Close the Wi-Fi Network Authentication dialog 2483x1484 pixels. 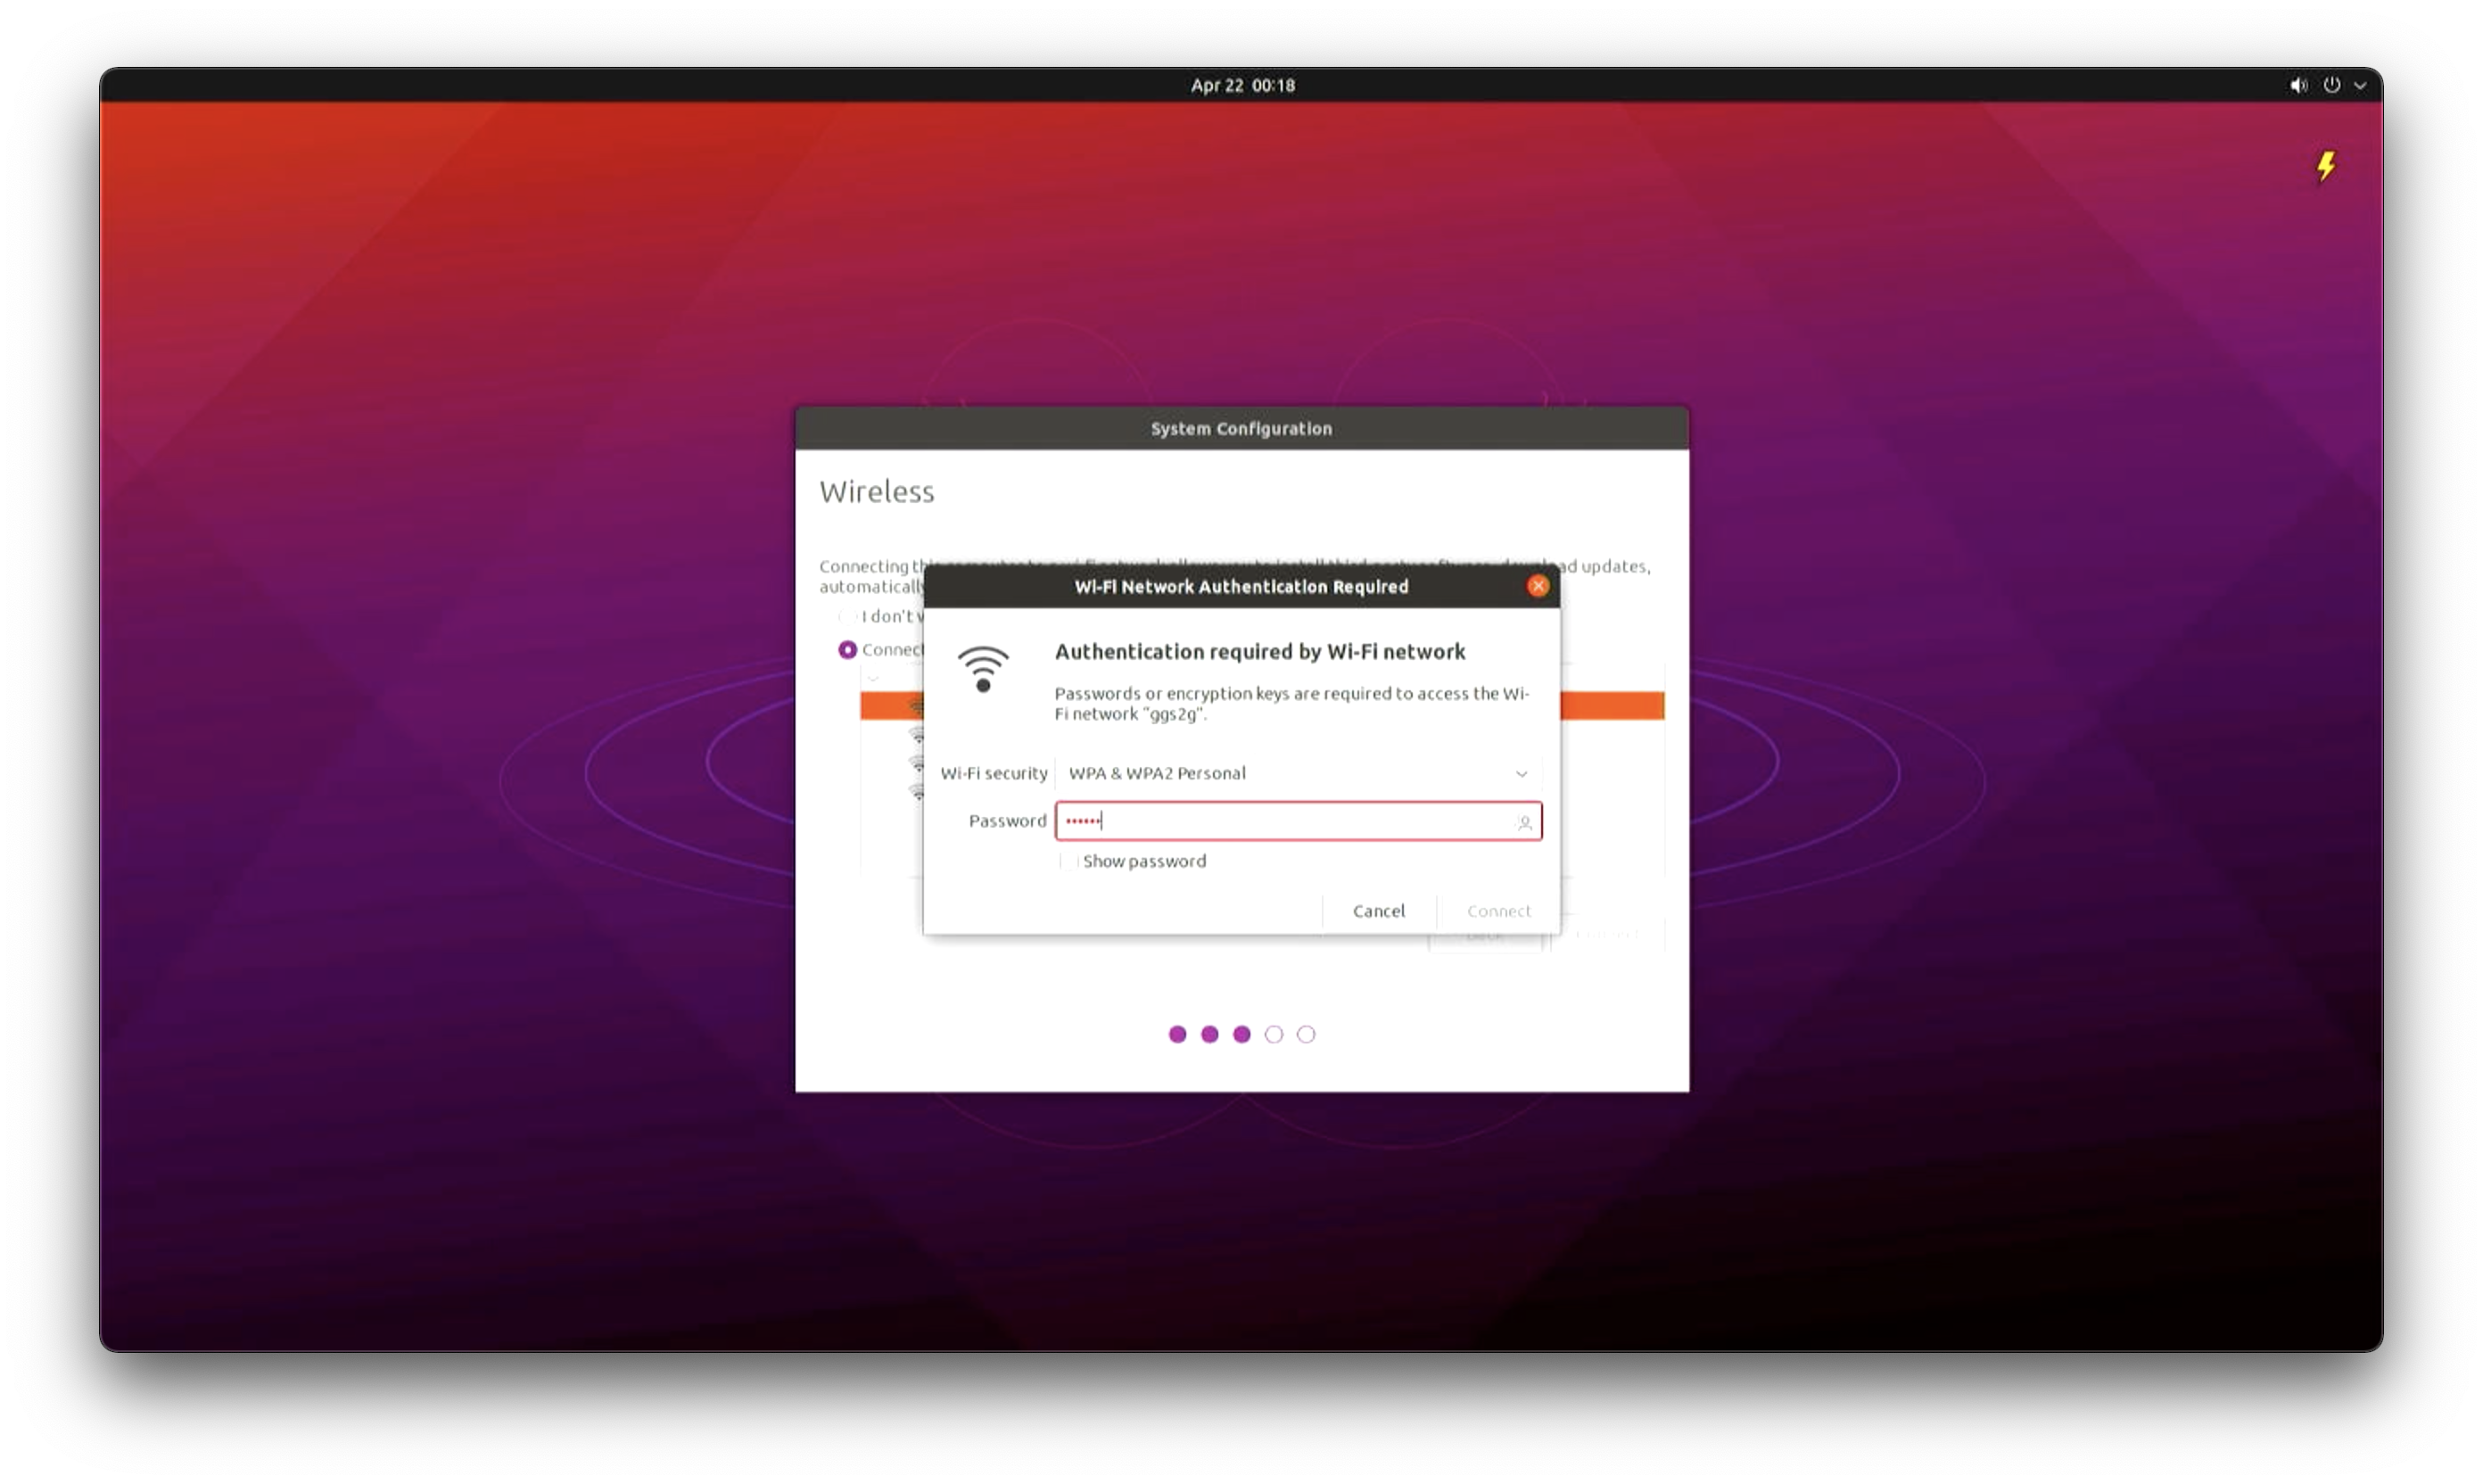coord(1538,586)
